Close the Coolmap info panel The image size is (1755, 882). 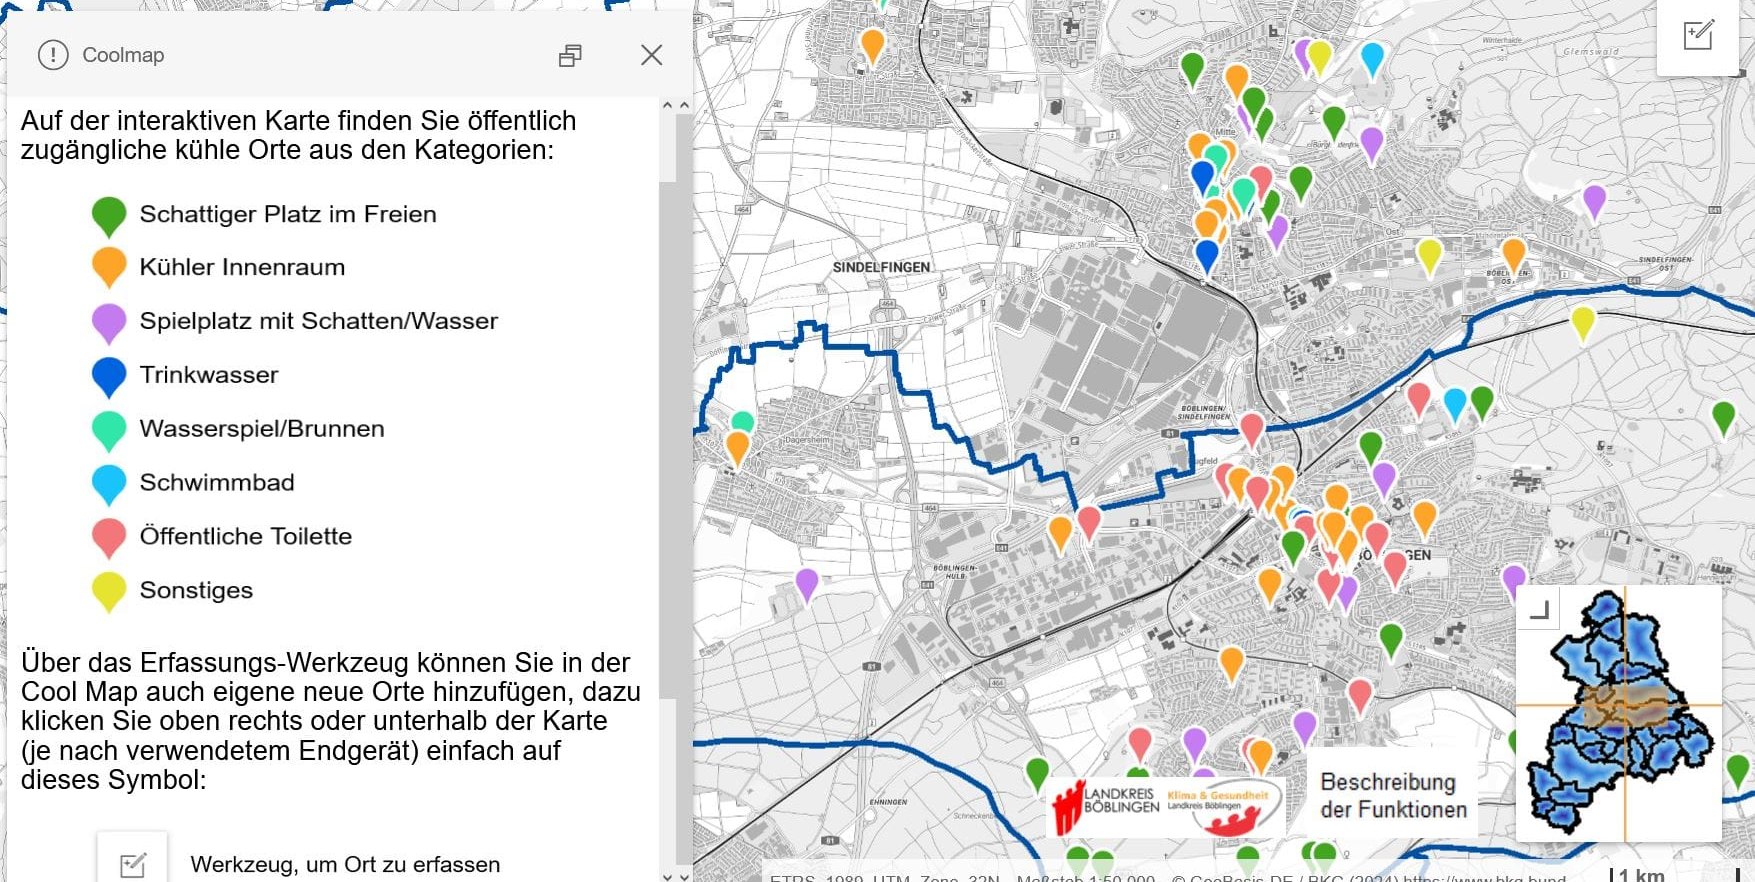[x=651, y=56]
